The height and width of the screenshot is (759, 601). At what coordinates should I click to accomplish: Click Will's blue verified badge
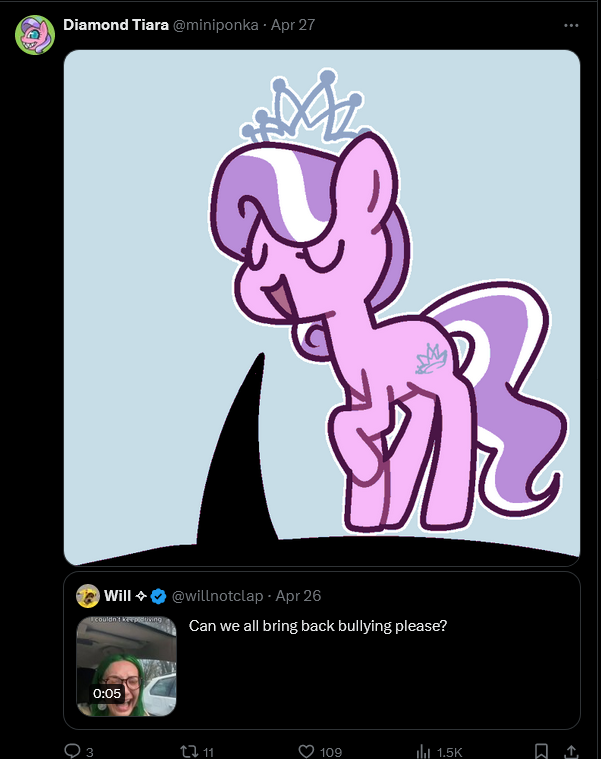tap(158, 596)
